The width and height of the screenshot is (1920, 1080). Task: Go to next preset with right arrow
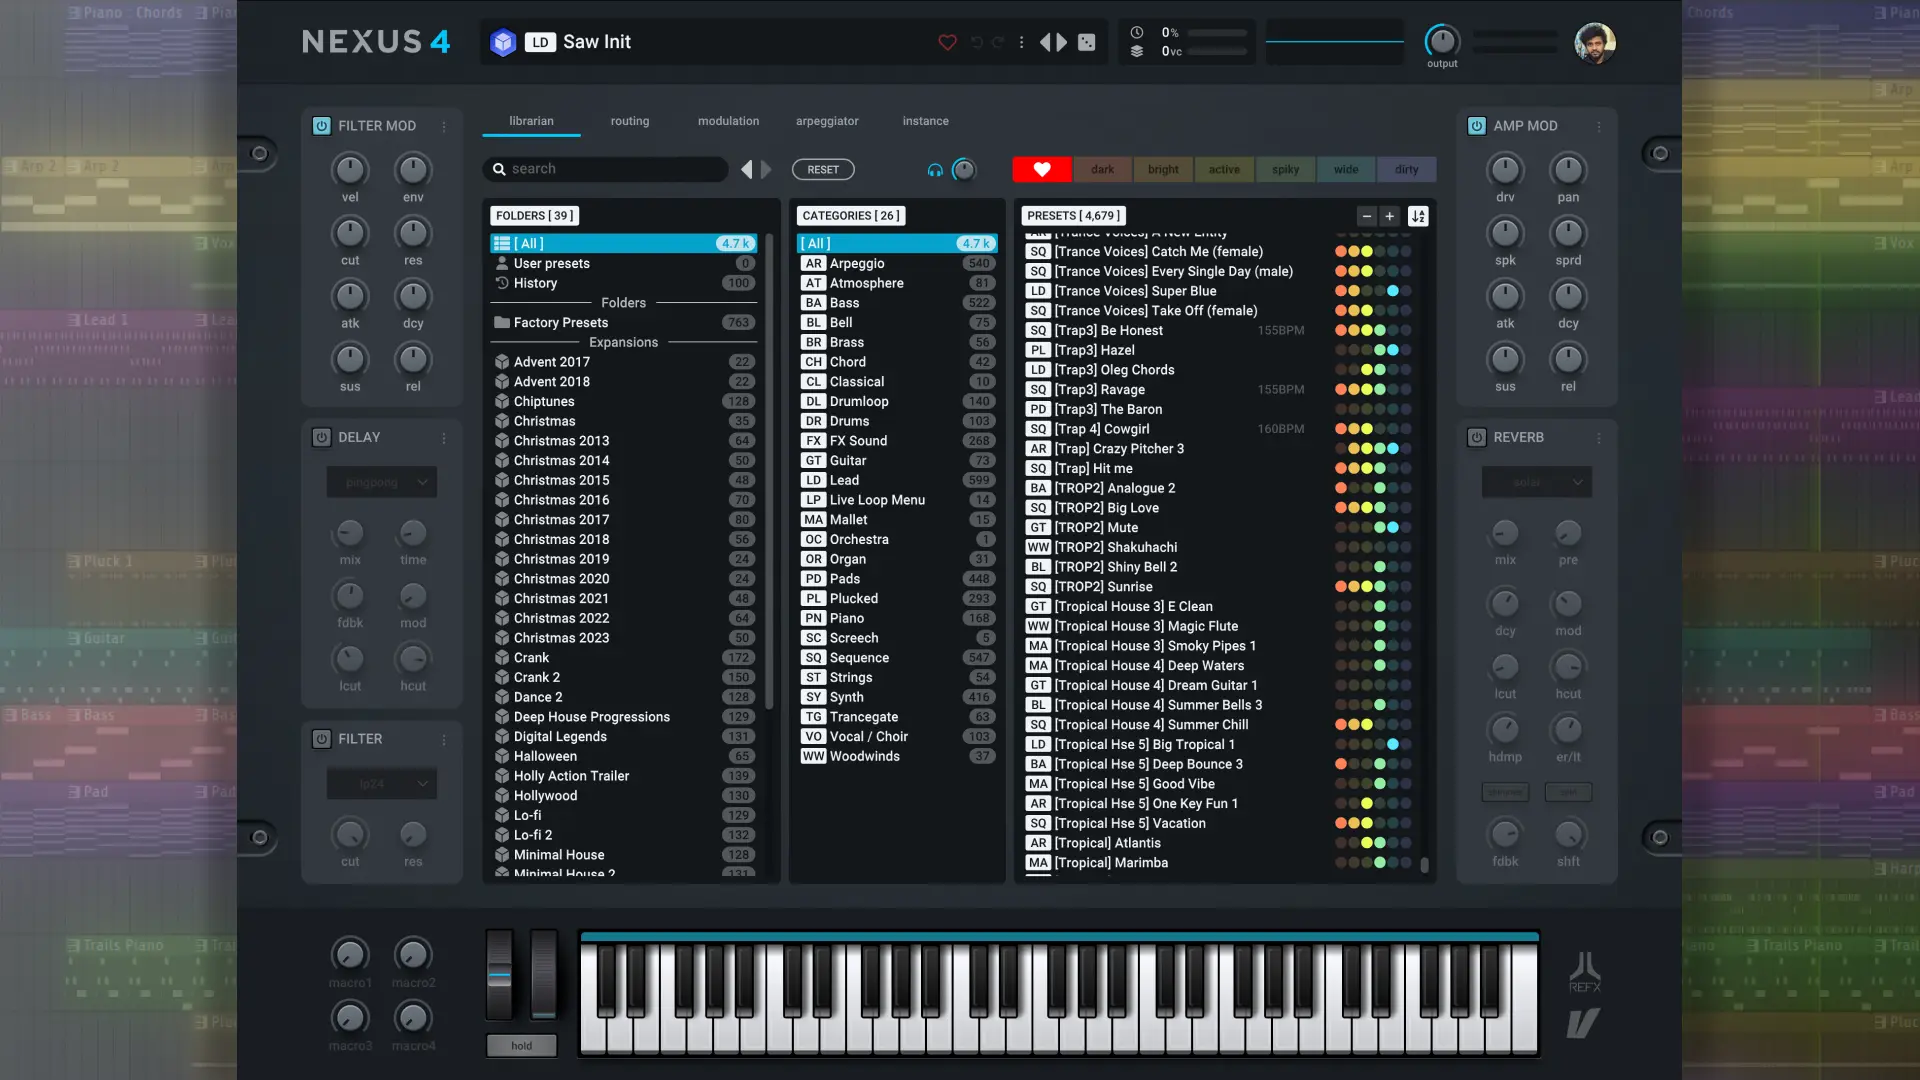(1062, 42)
